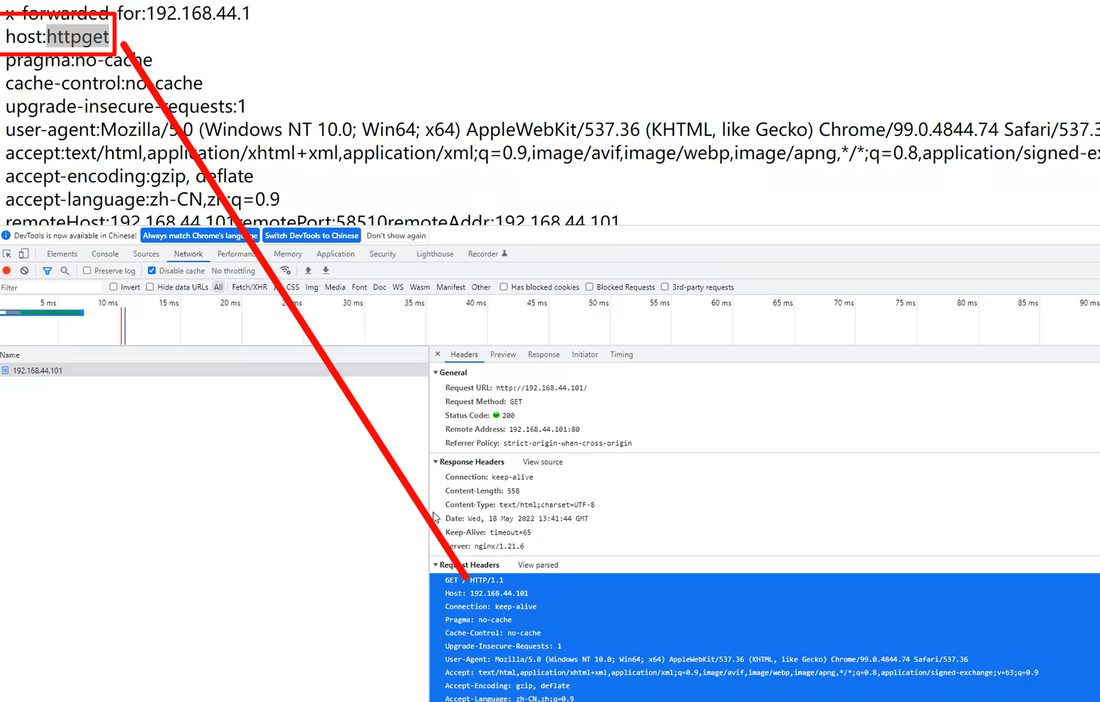Switch to the Application tab
Screen dimensions: 1100x702
click(x=335, y=254)
